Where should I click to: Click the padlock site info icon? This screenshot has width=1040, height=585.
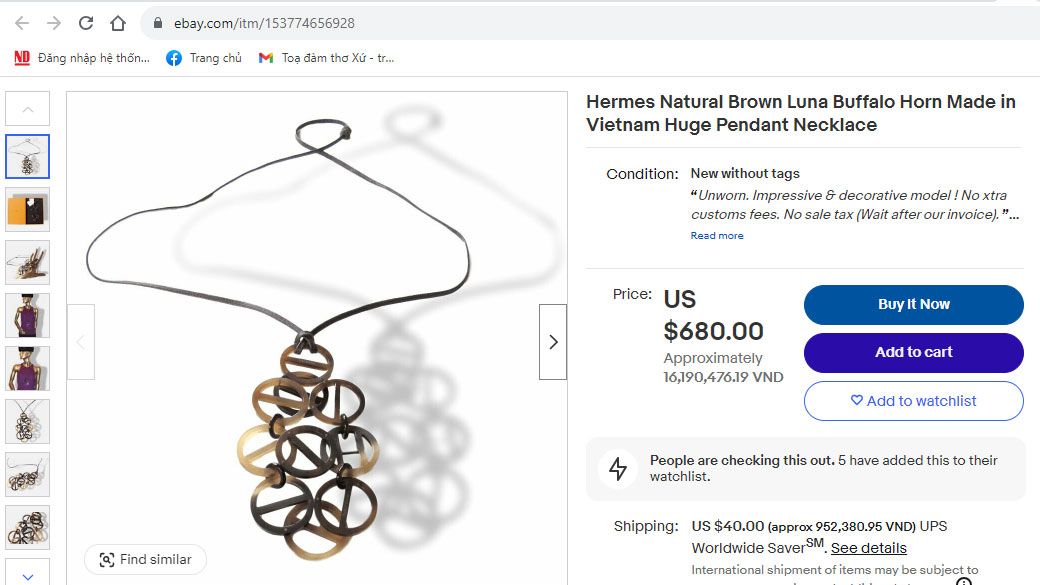pyautogui.click(x=158, y=23)
